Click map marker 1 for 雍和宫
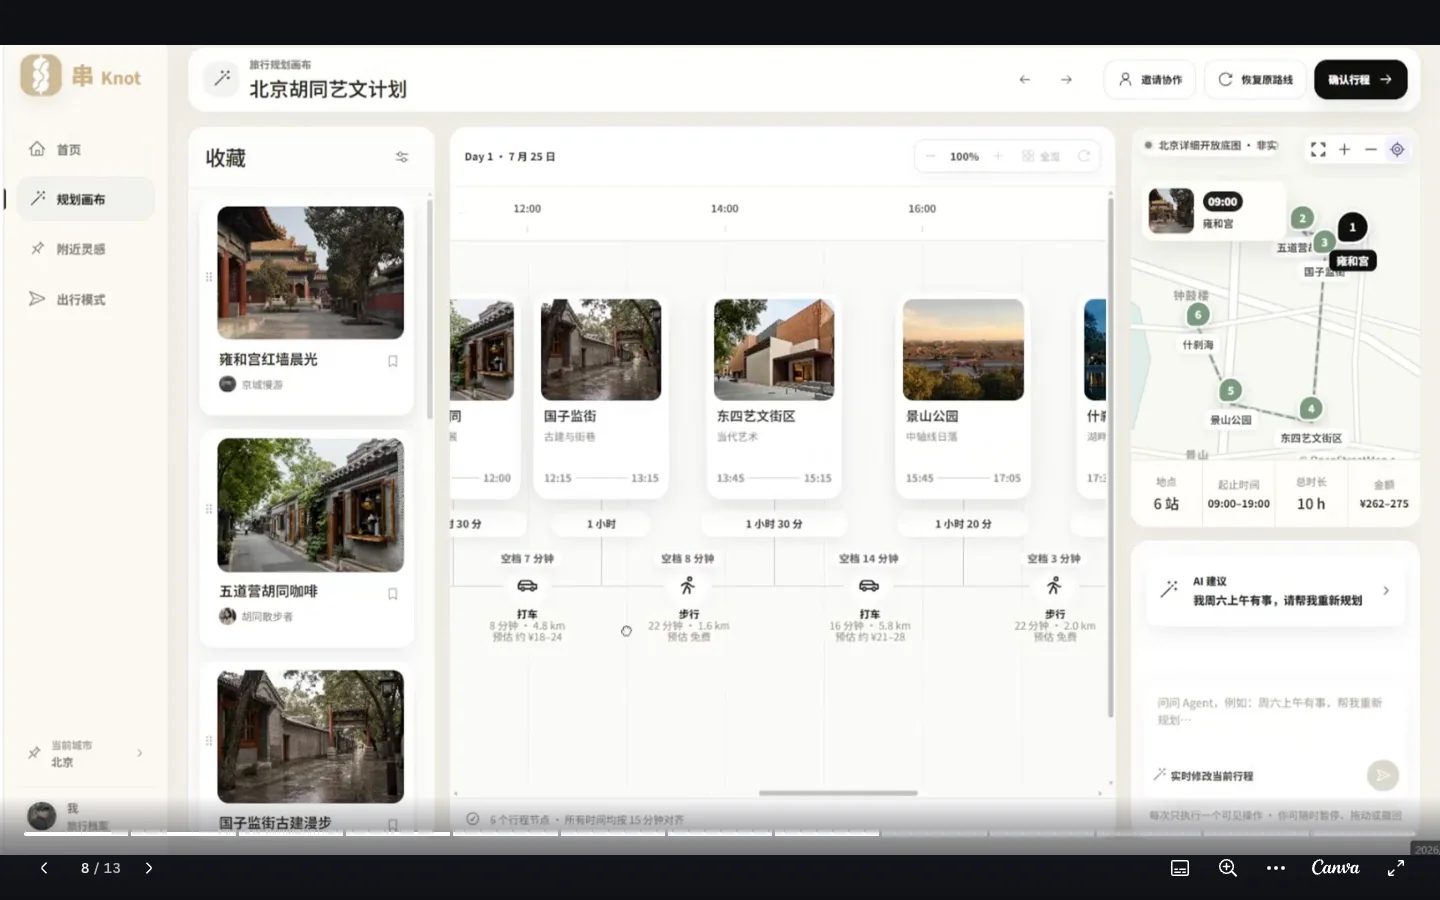Image resolution: width=1440 pixels, height=900 pixels. (x=1352, y=227)
